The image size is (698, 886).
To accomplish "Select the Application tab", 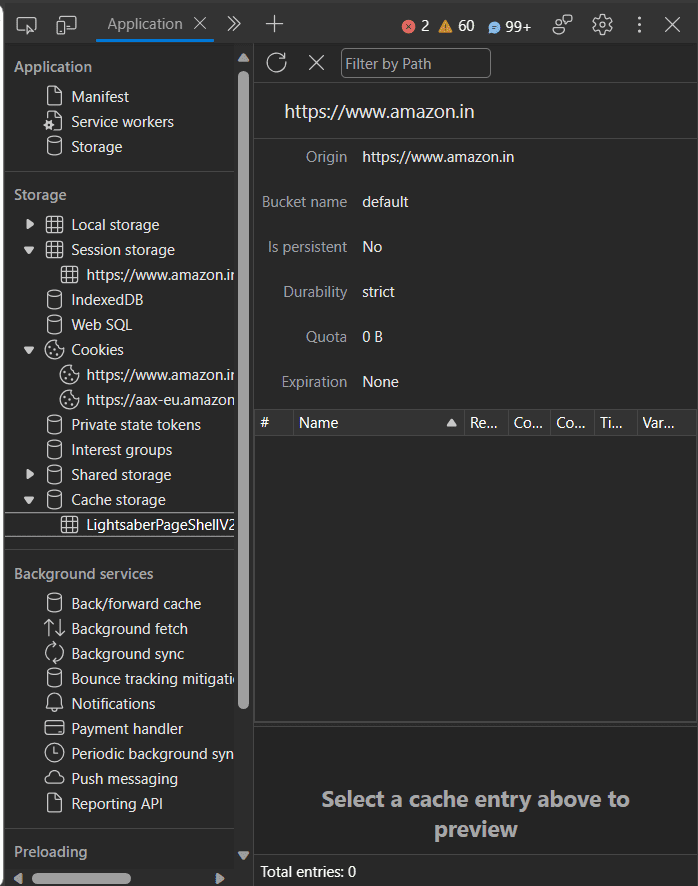I will pos(144,24).
